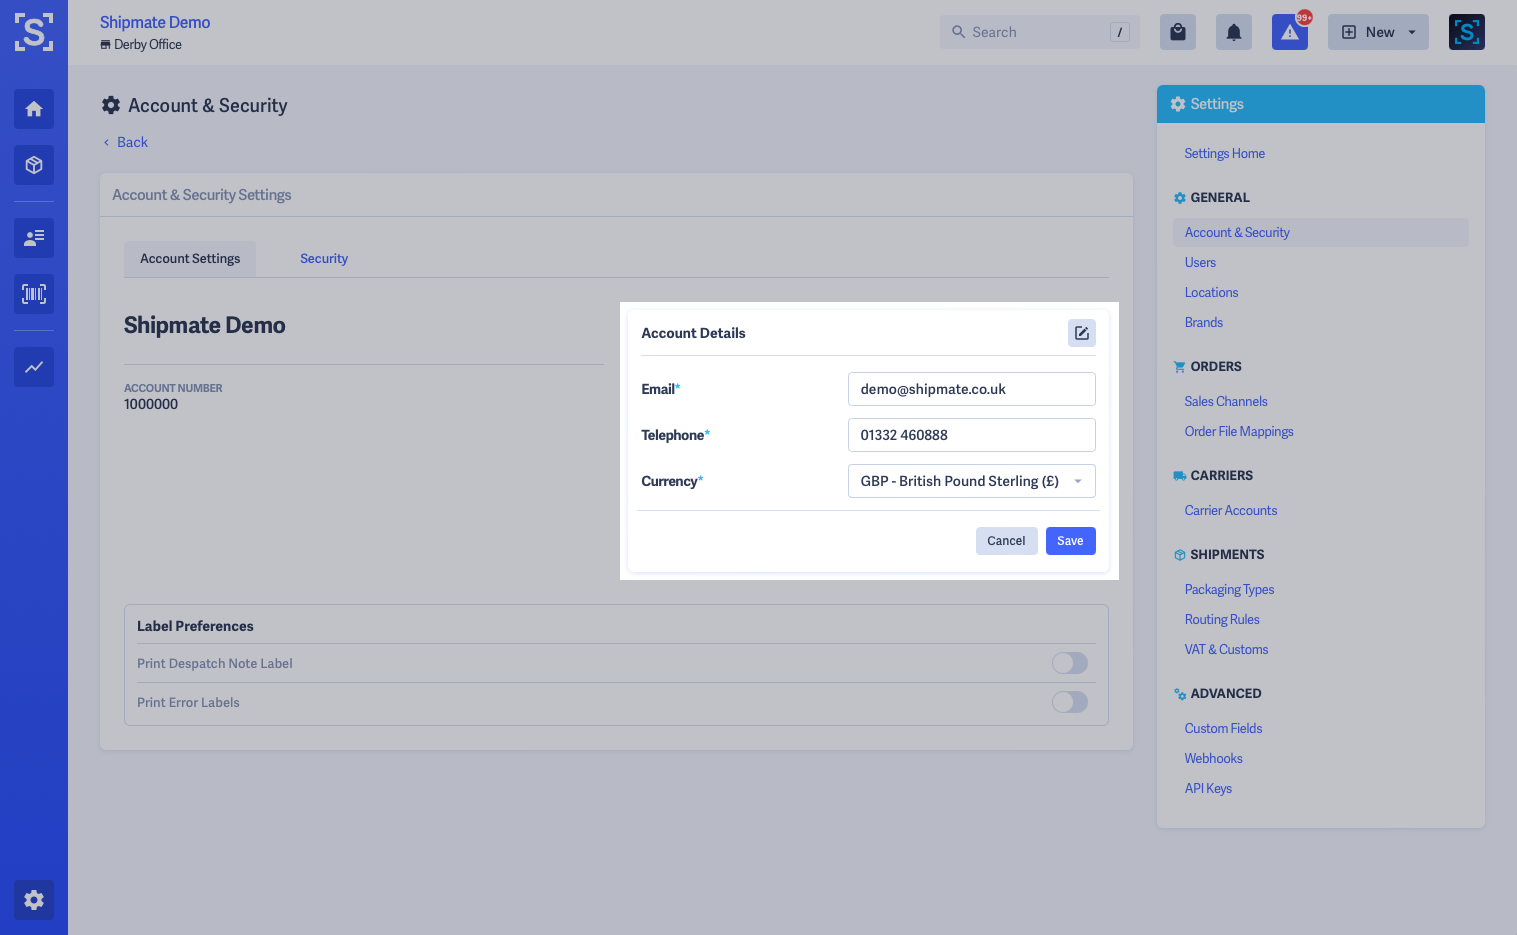Click account number value 1000000
Image resolution: width=1517 pixels, height=935 pixels.
(x=151, y=404)
